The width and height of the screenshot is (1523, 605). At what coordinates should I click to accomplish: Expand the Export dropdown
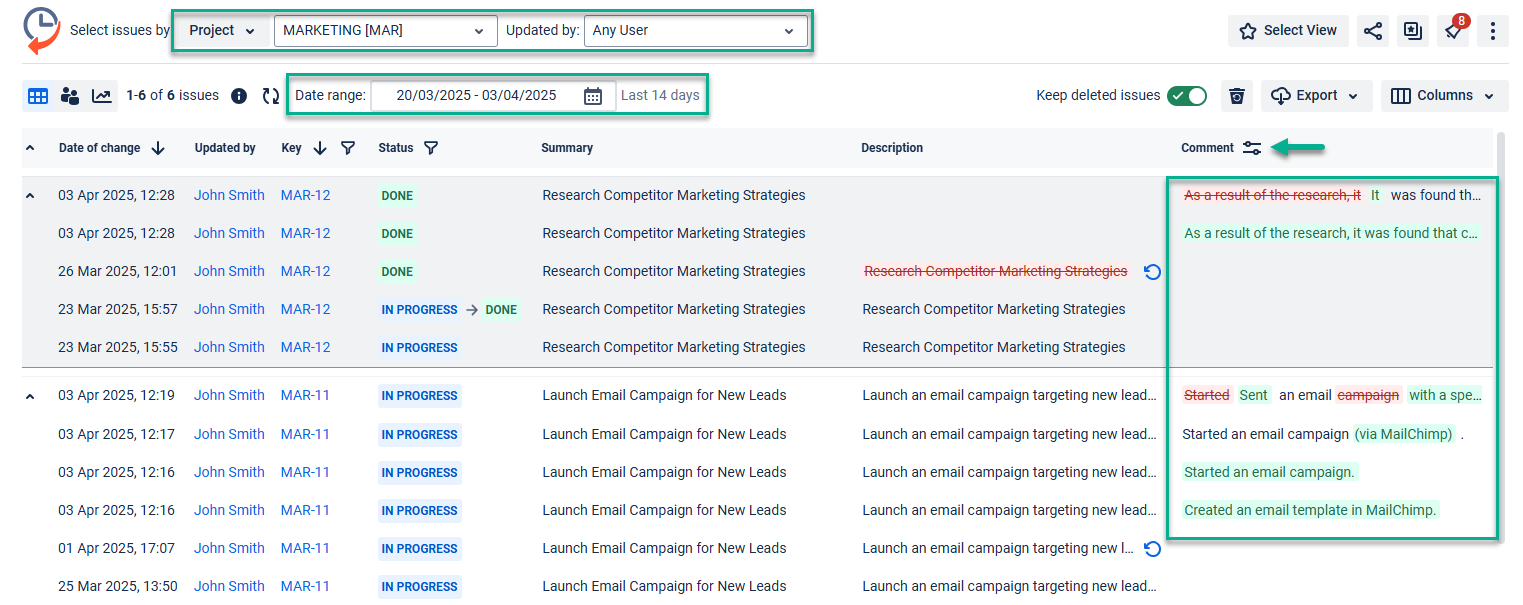click(1315, 96)
